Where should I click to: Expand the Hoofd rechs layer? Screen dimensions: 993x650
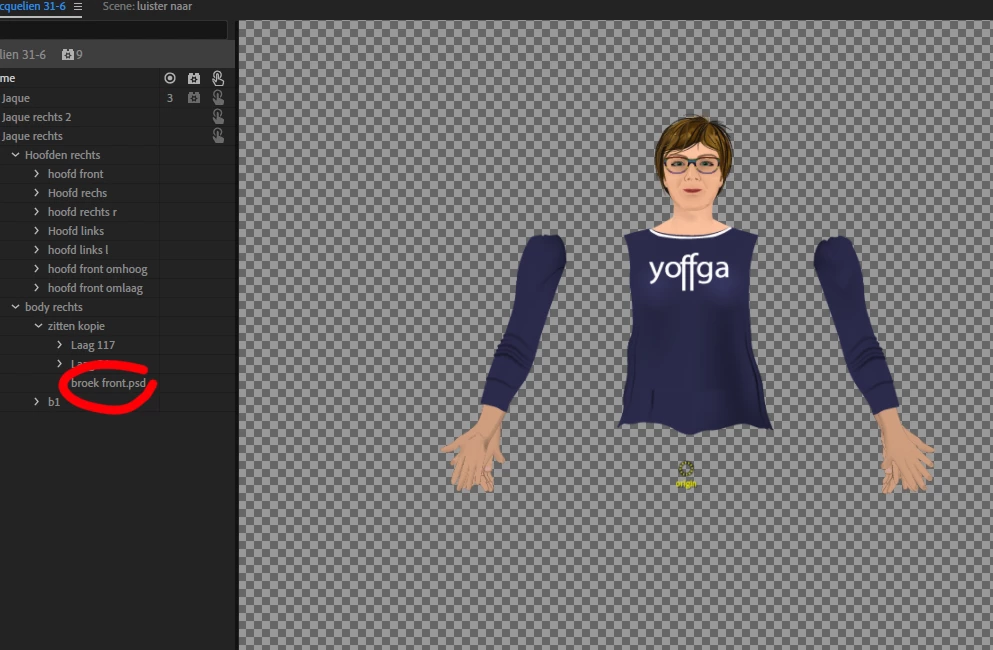pyautogui.click(x=36, y=193)
